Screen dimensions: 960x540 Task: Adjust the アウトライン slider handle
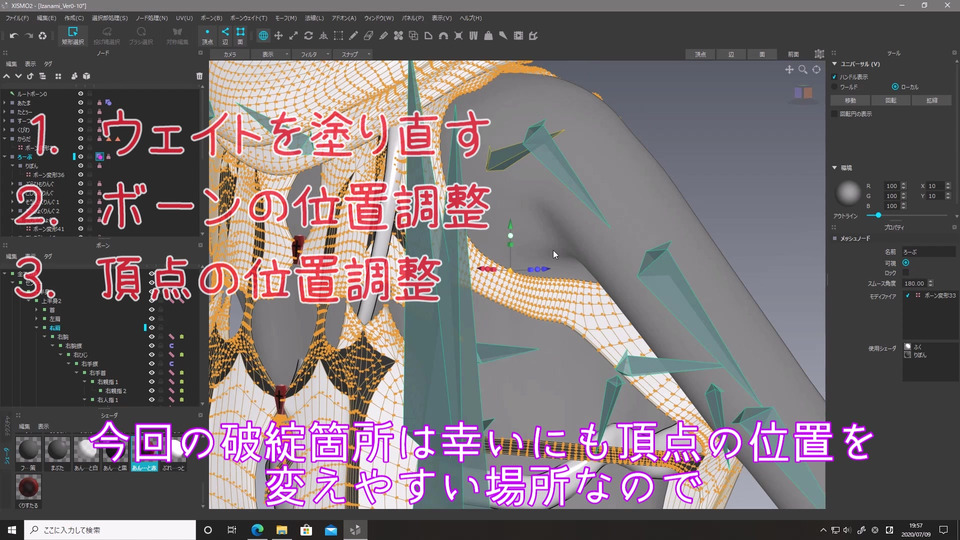(878, 216)
